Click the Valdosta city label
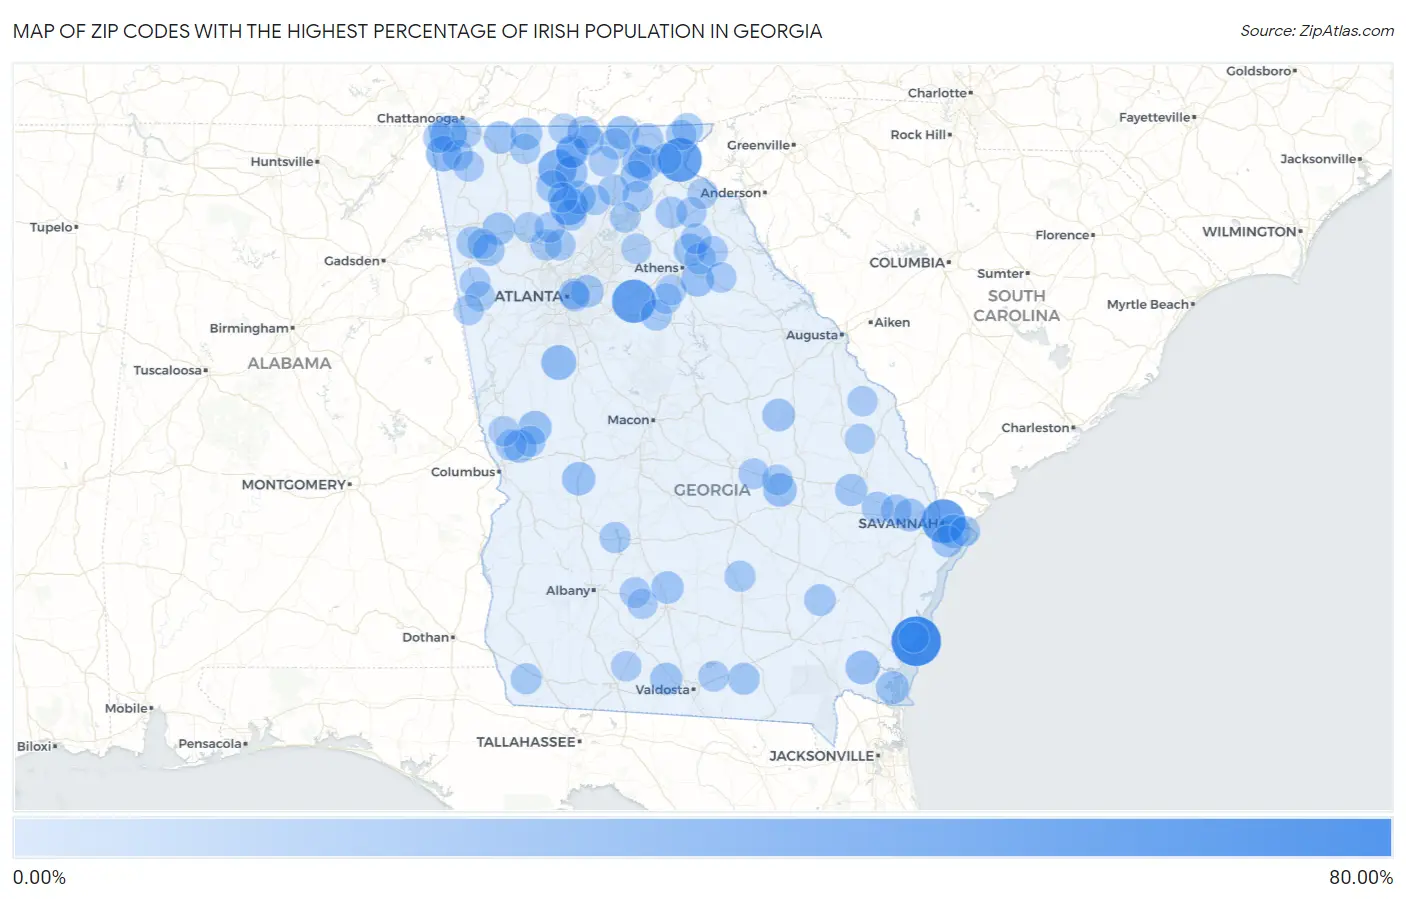1406x899 pixels. point(663,690)
